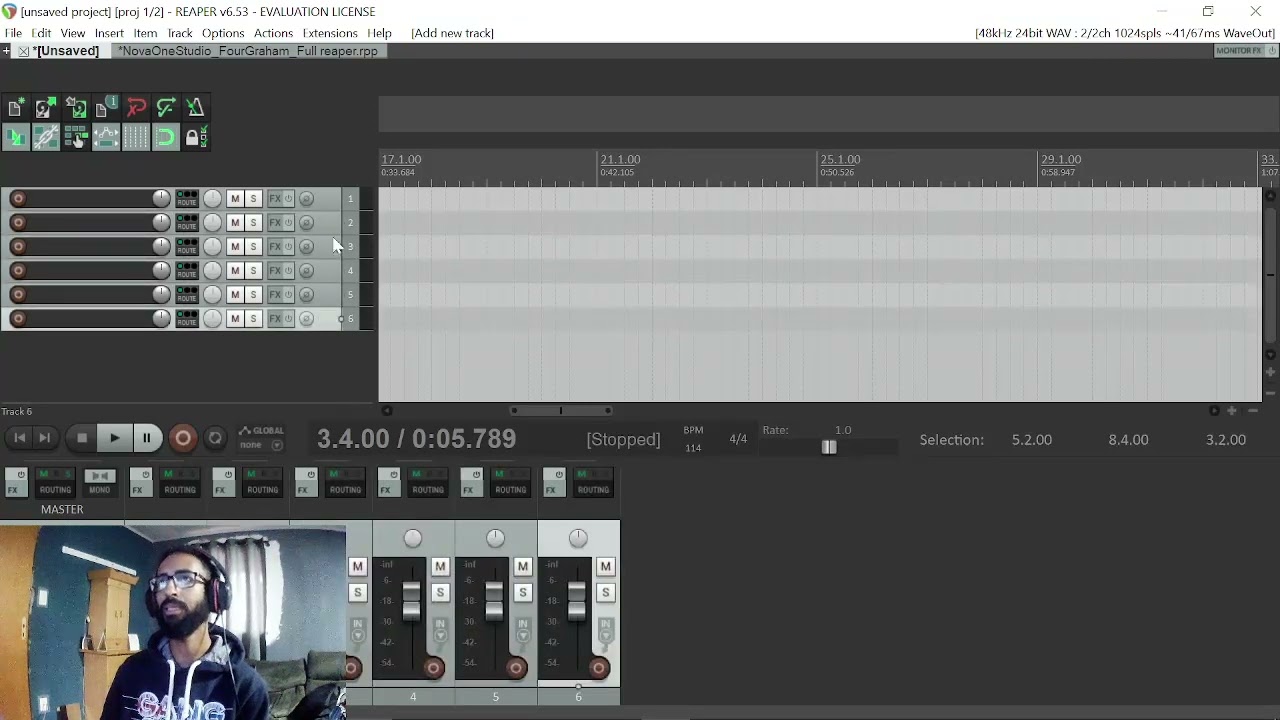Click the Open project toolbar icon

46,108
